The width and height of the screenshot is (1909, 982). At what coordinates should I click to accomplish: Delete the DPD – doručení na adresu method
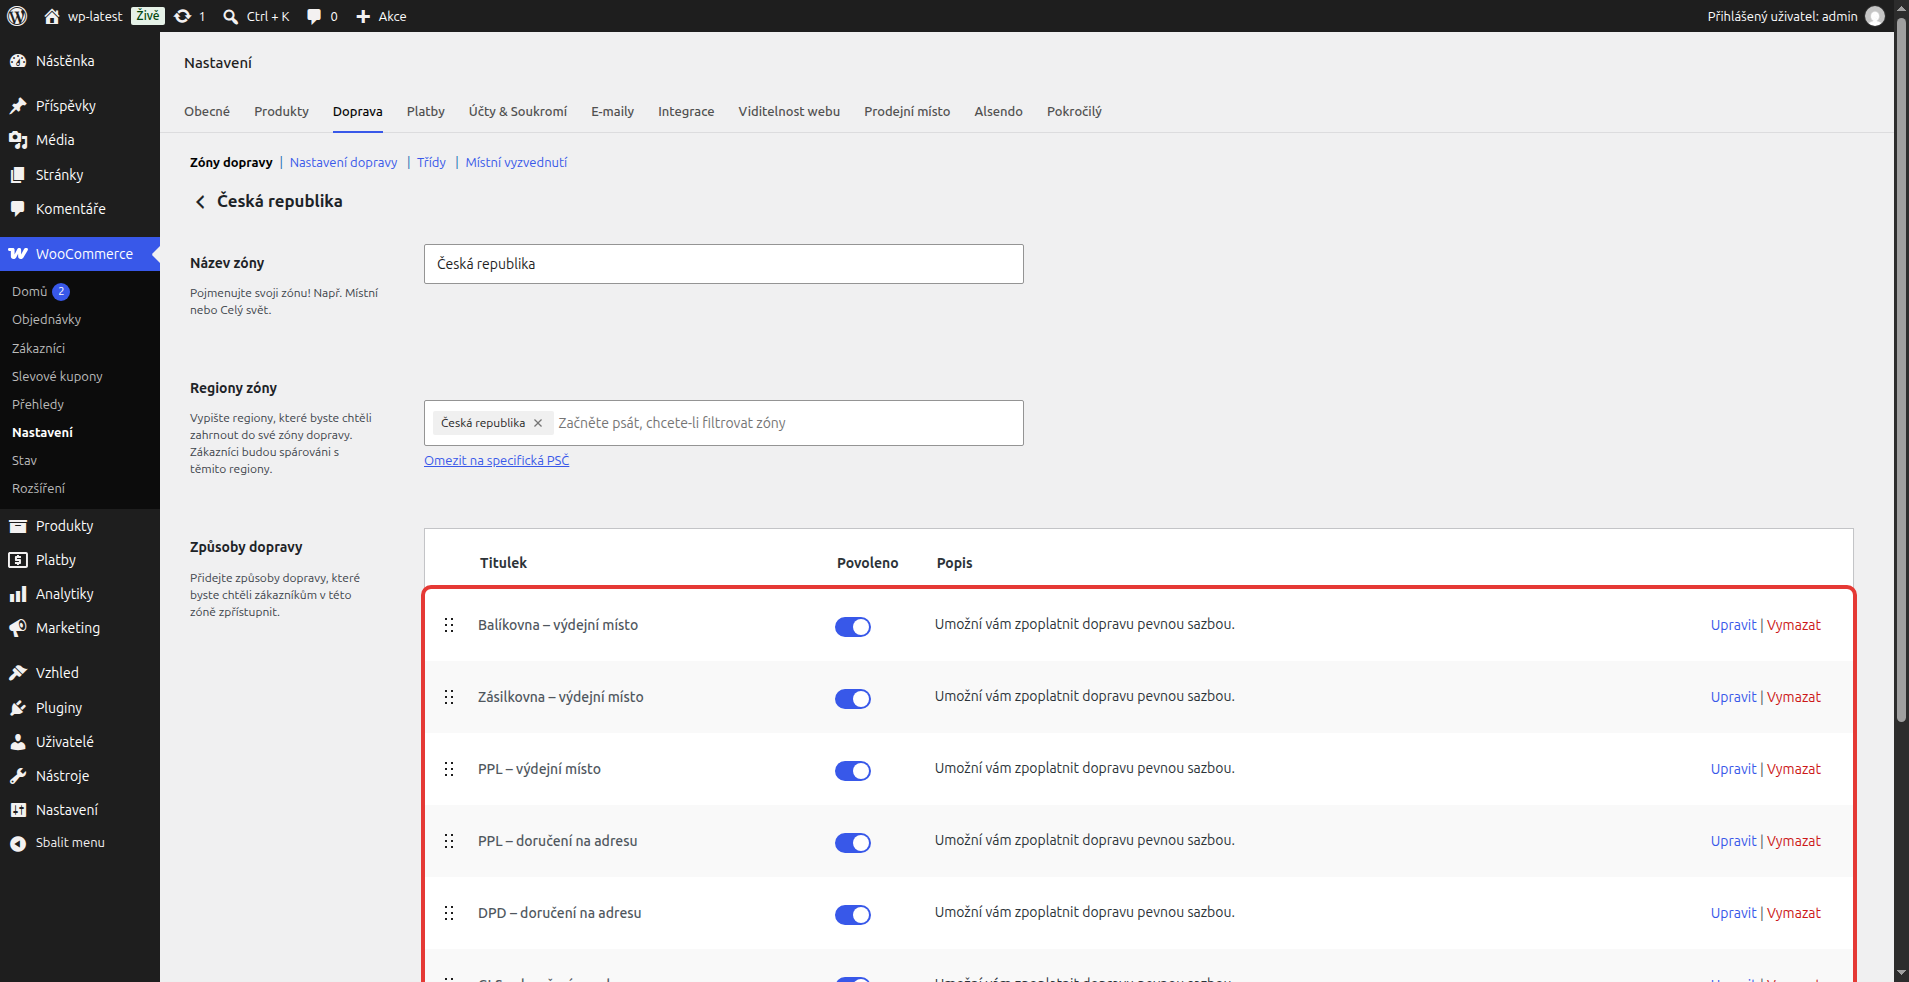[1794, 913]
